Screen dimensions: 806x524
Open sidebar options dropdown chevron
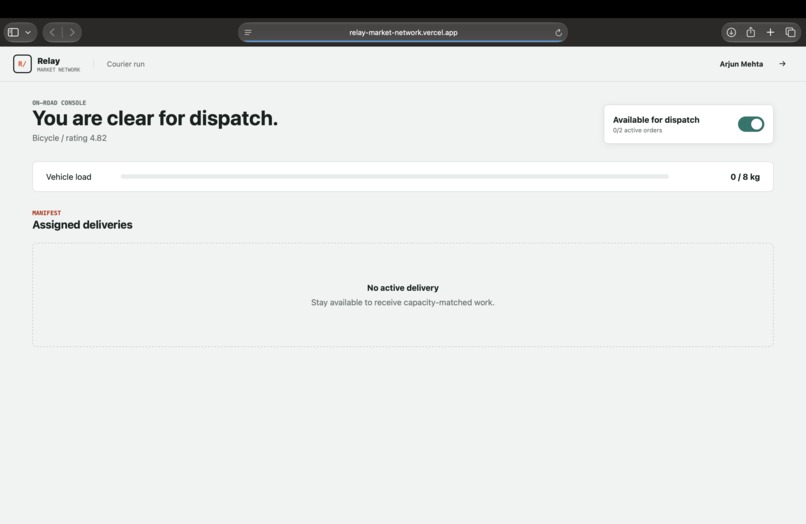click(x=28, y=32)
